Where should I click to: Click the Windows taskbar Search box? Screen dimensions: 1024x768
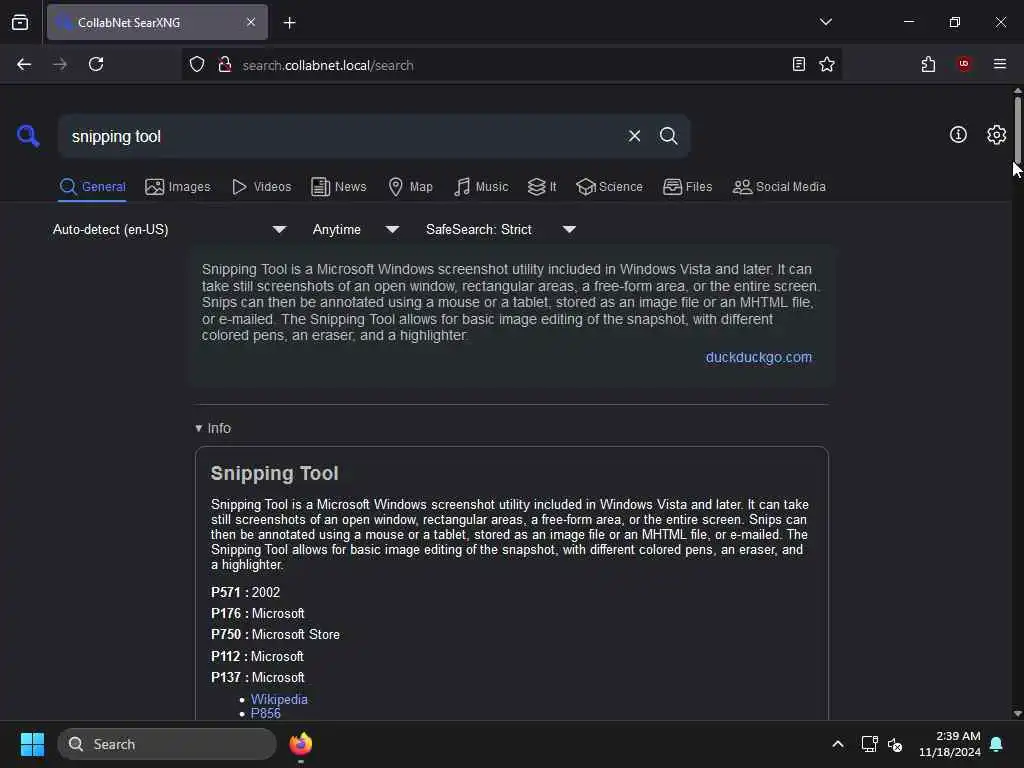click(x=167, y=744)
